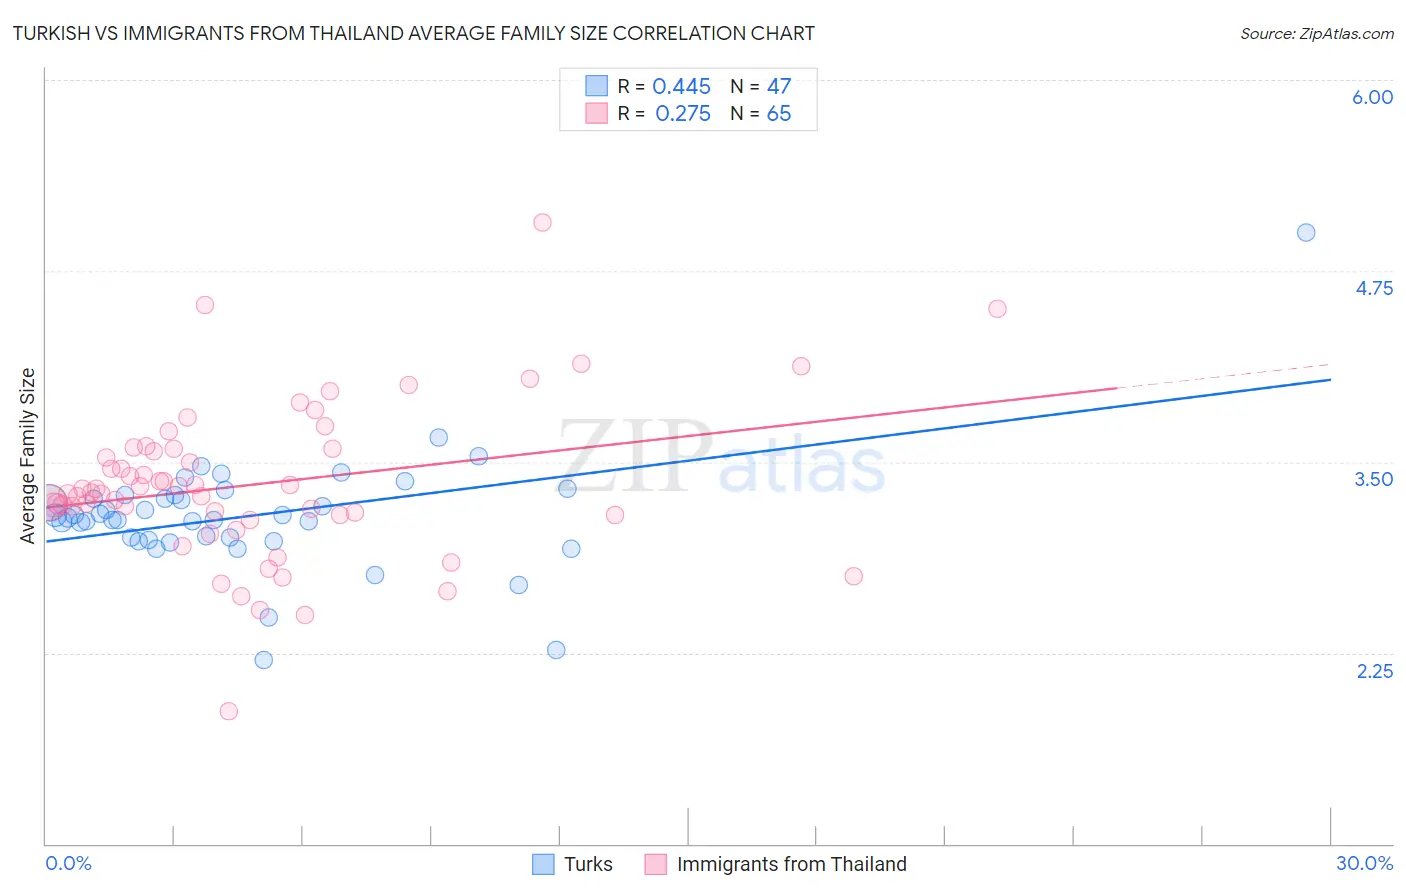The image size is (1406, 892).
Task: Open the Source: ZipAtlas.com link
Action: pos(1317,33)
